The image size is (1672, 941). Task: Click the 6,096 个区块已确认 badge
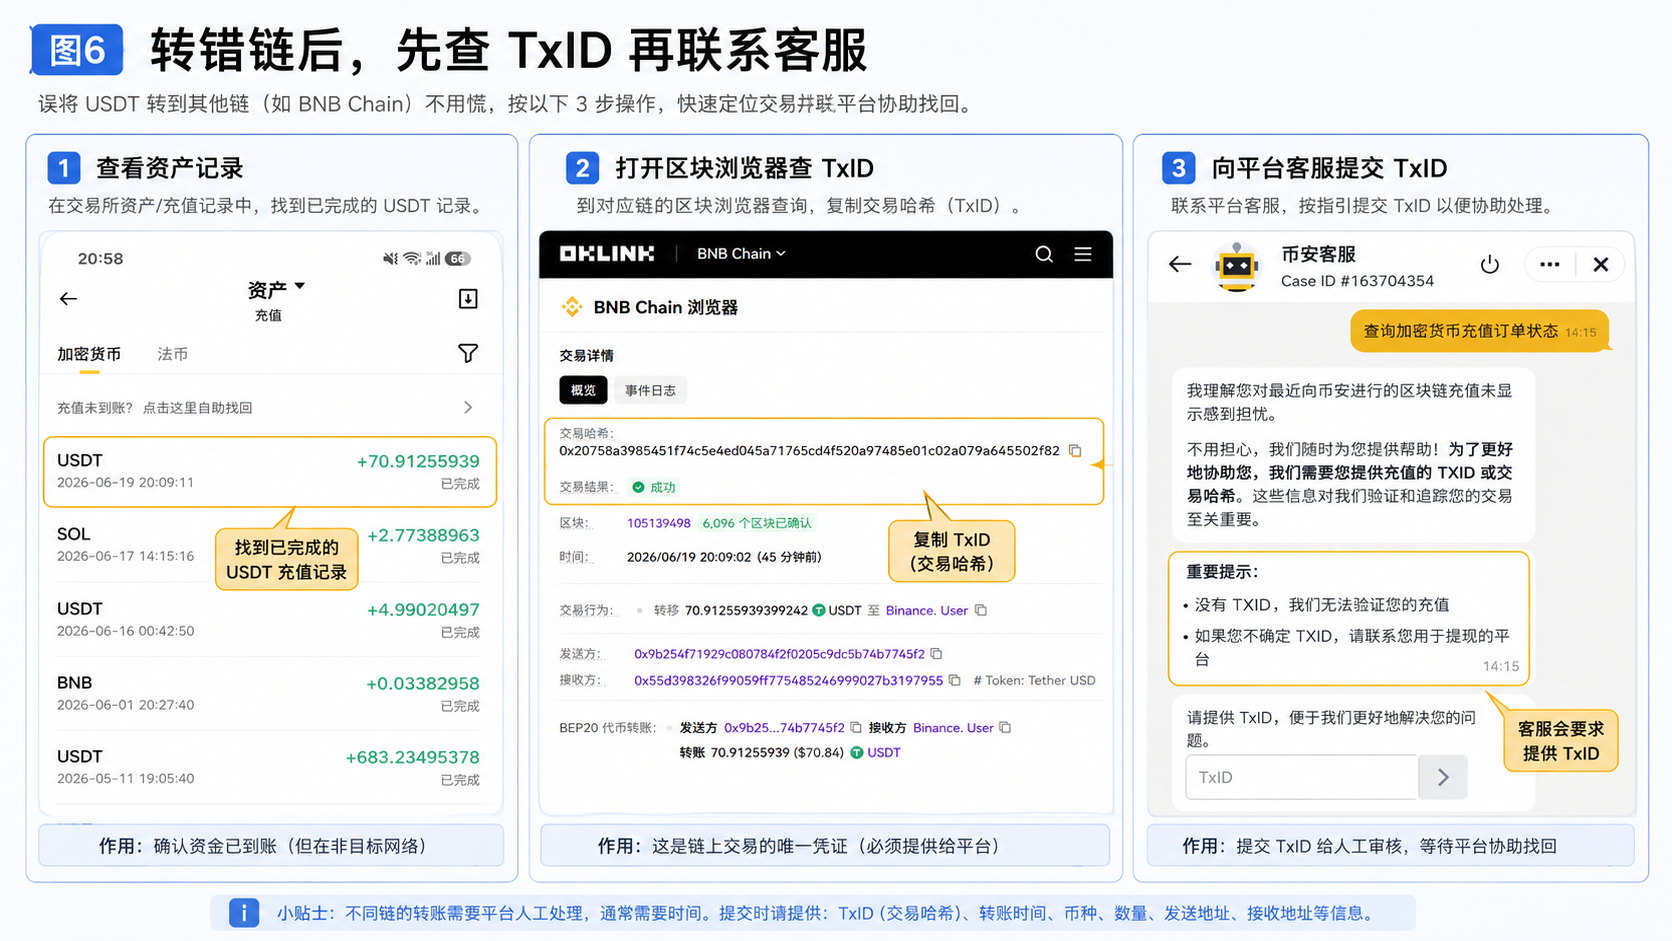(x=757, y=523)
